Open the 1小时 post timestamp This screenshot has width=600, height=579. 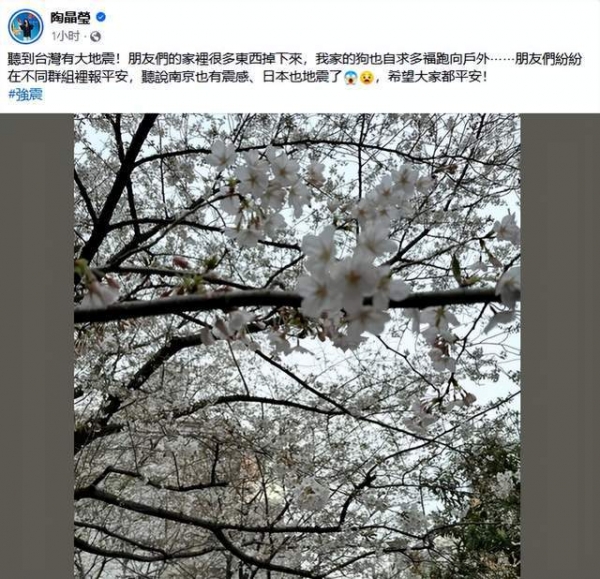point(66,36)
